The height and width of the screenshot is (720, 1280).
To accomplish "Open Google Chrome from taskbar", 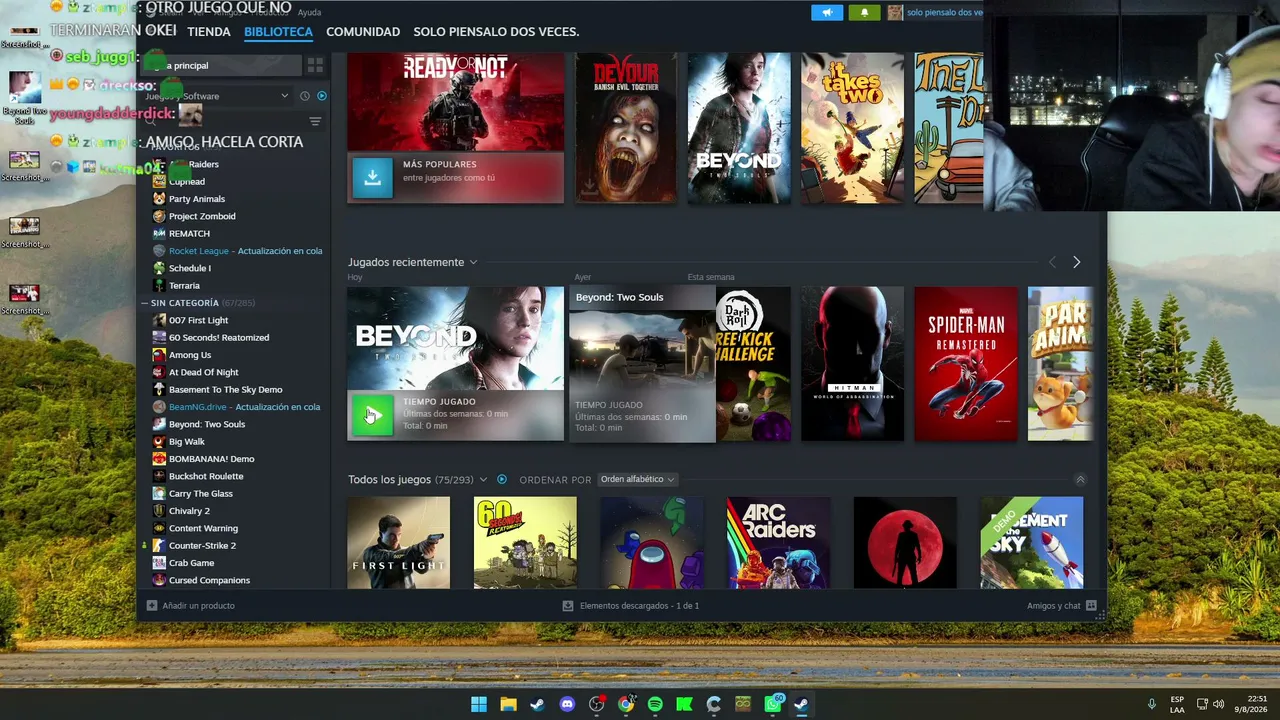I will 626,704.
